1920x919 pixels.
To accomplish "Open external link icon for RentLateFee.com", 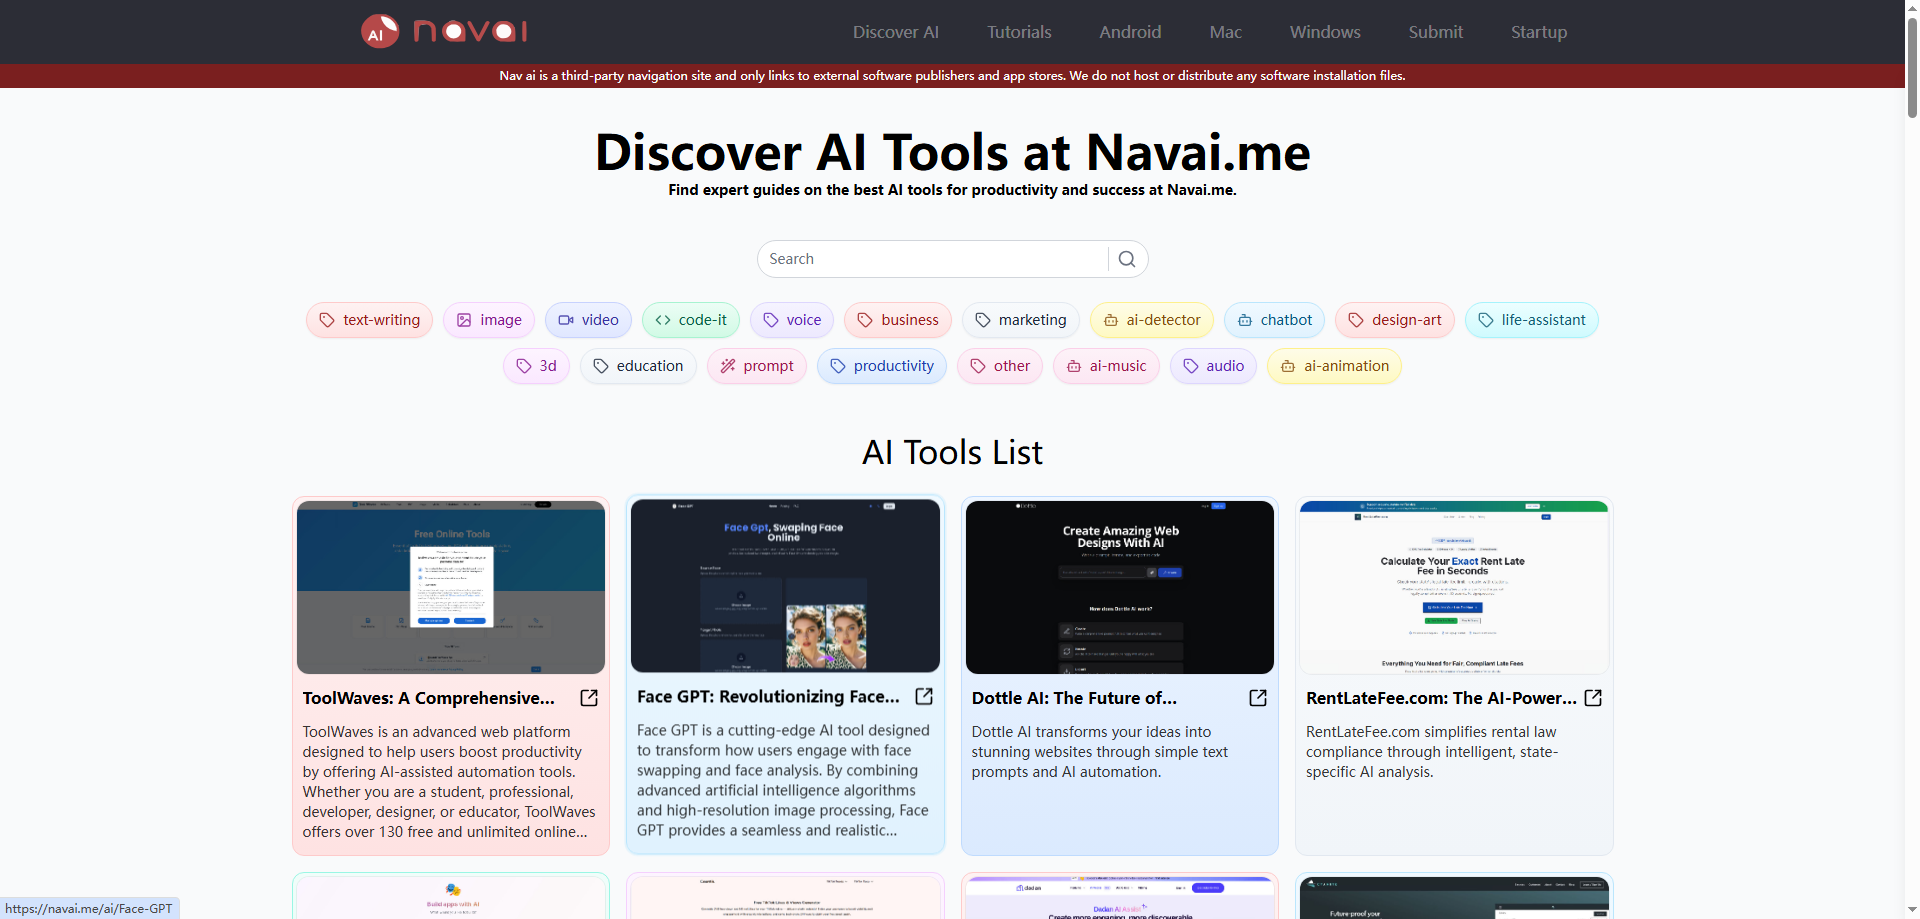I will point(1593,698).
